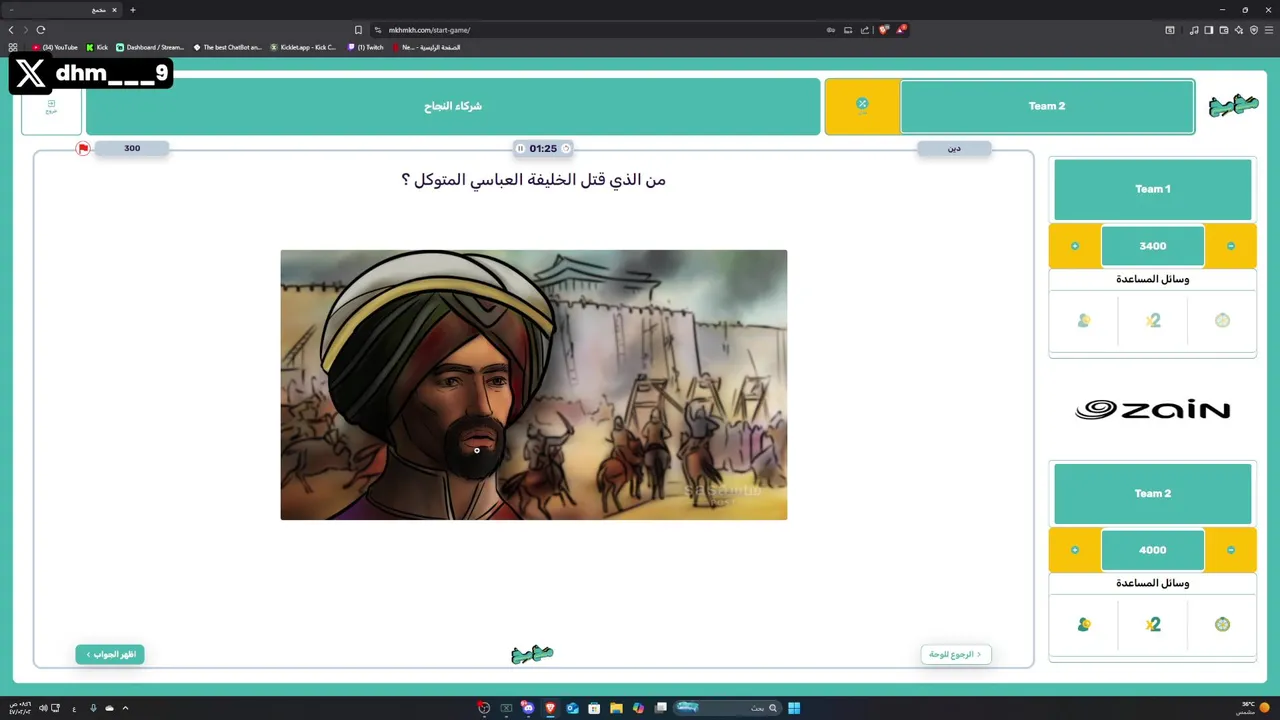The width and height of the screenshot is (1280, 720).
Task: Use Team 2 call-a-friend helper icon
Action: pos(1084,624)
